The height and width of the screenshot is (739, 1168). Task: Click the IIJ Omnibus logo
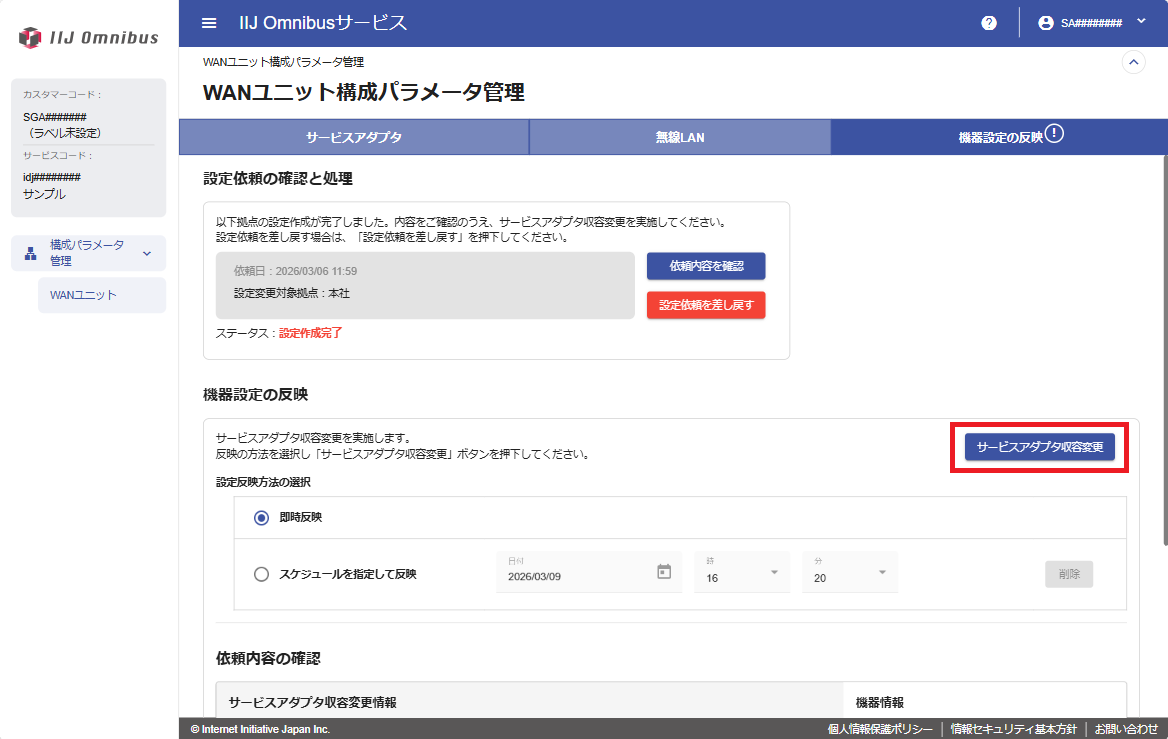[89, 37]
